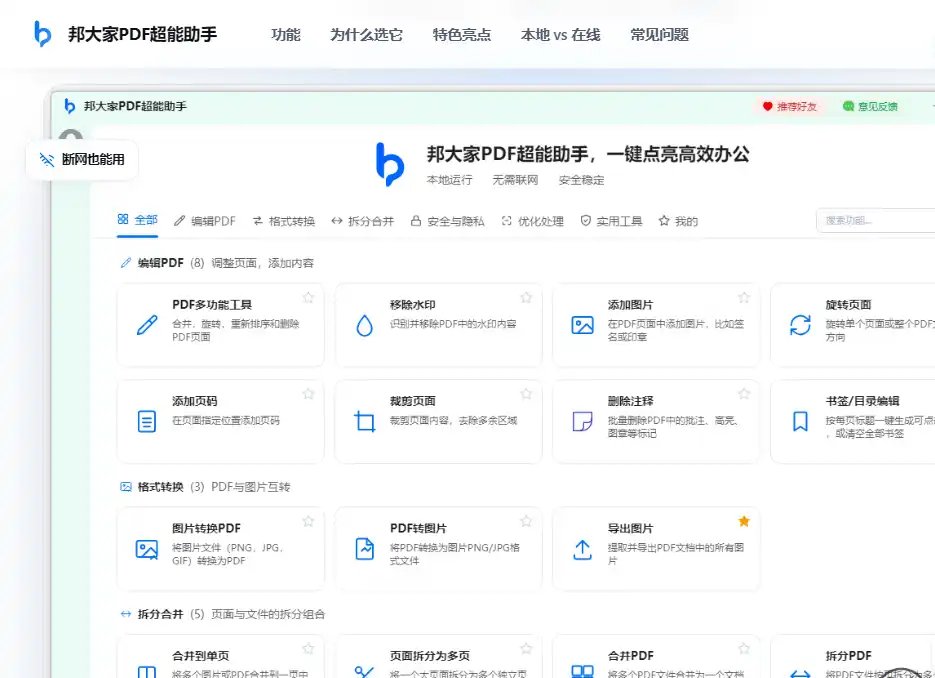935x678 pixels.
Task: Open 常见问题 navigation link
Action: 659,35
